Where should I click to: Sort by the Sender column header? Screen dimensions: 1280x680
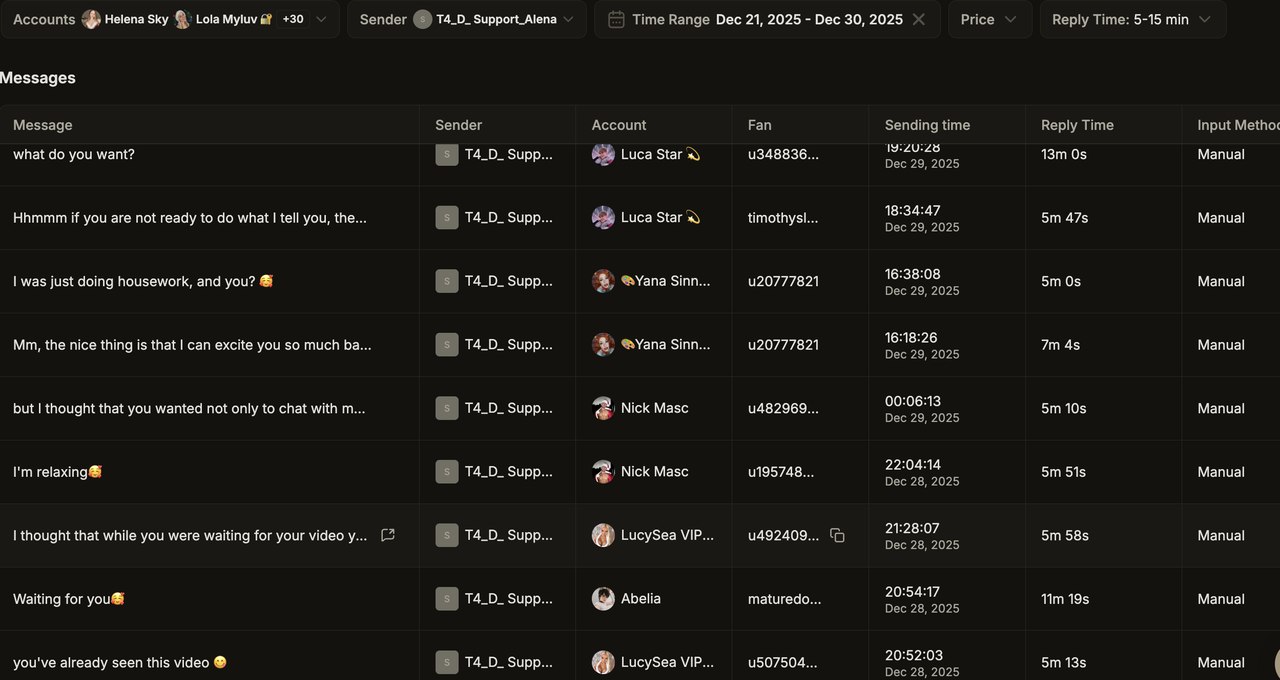459,125
